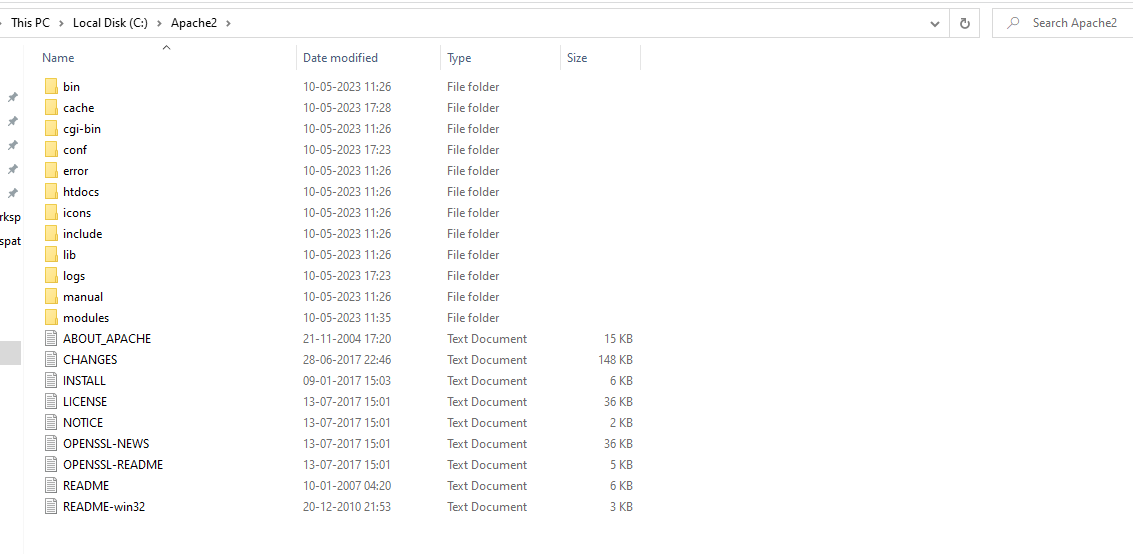Screen dimensions: 1133x554
Task: Expand the chevron after Apache2
Action: tap(229, 23)
